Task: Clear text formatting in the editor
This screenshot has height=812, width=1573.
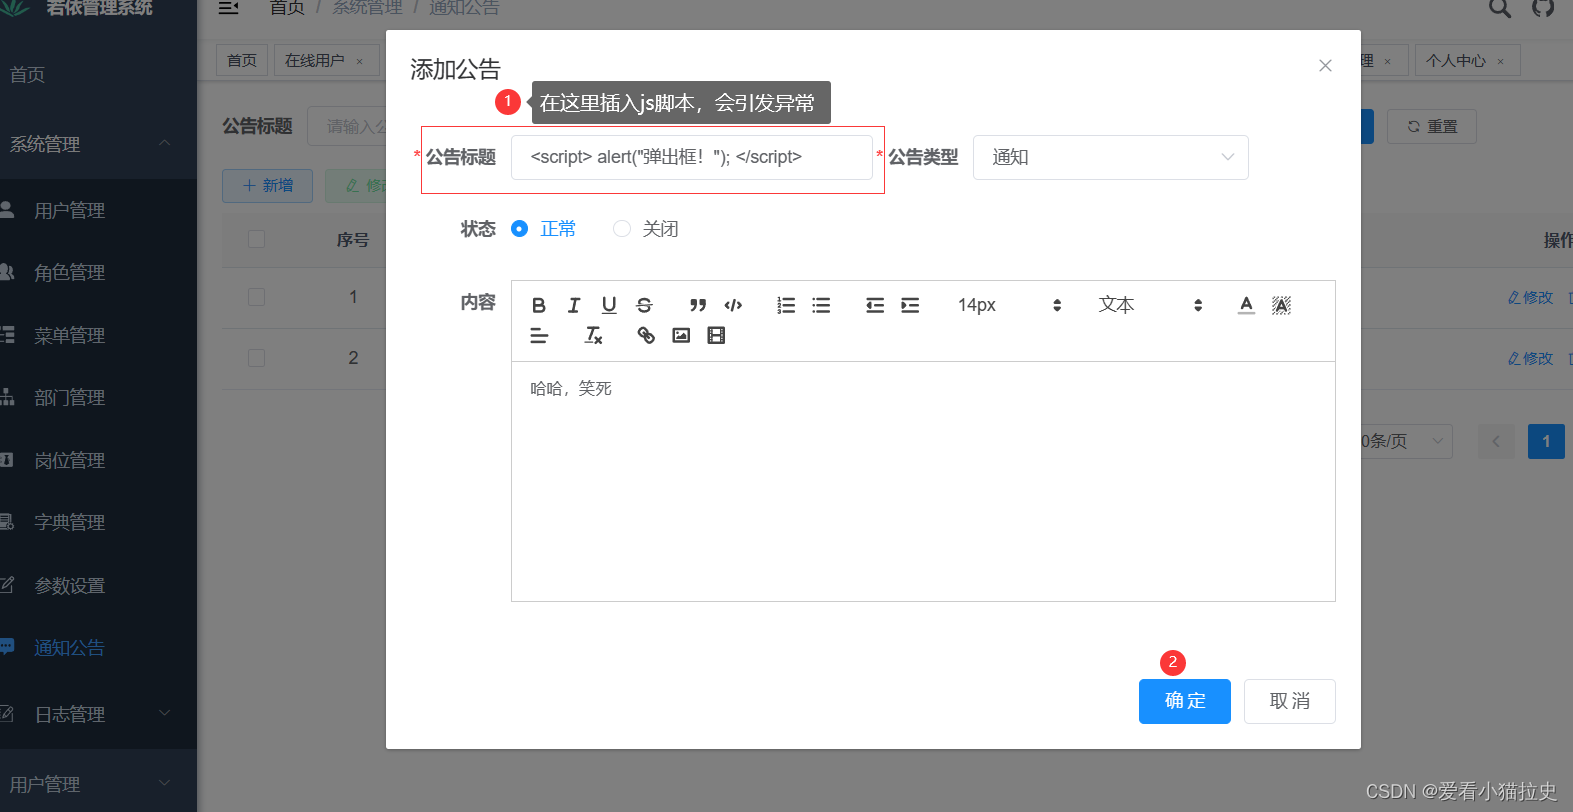Action: point(593,336)
